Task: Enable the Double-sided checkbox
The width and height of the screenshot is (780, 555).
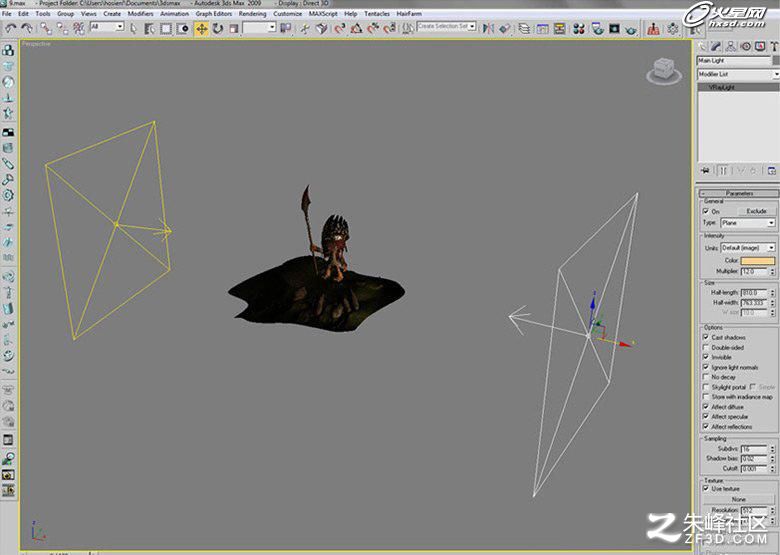Action: pyautogui.click(x=705, y=347)
